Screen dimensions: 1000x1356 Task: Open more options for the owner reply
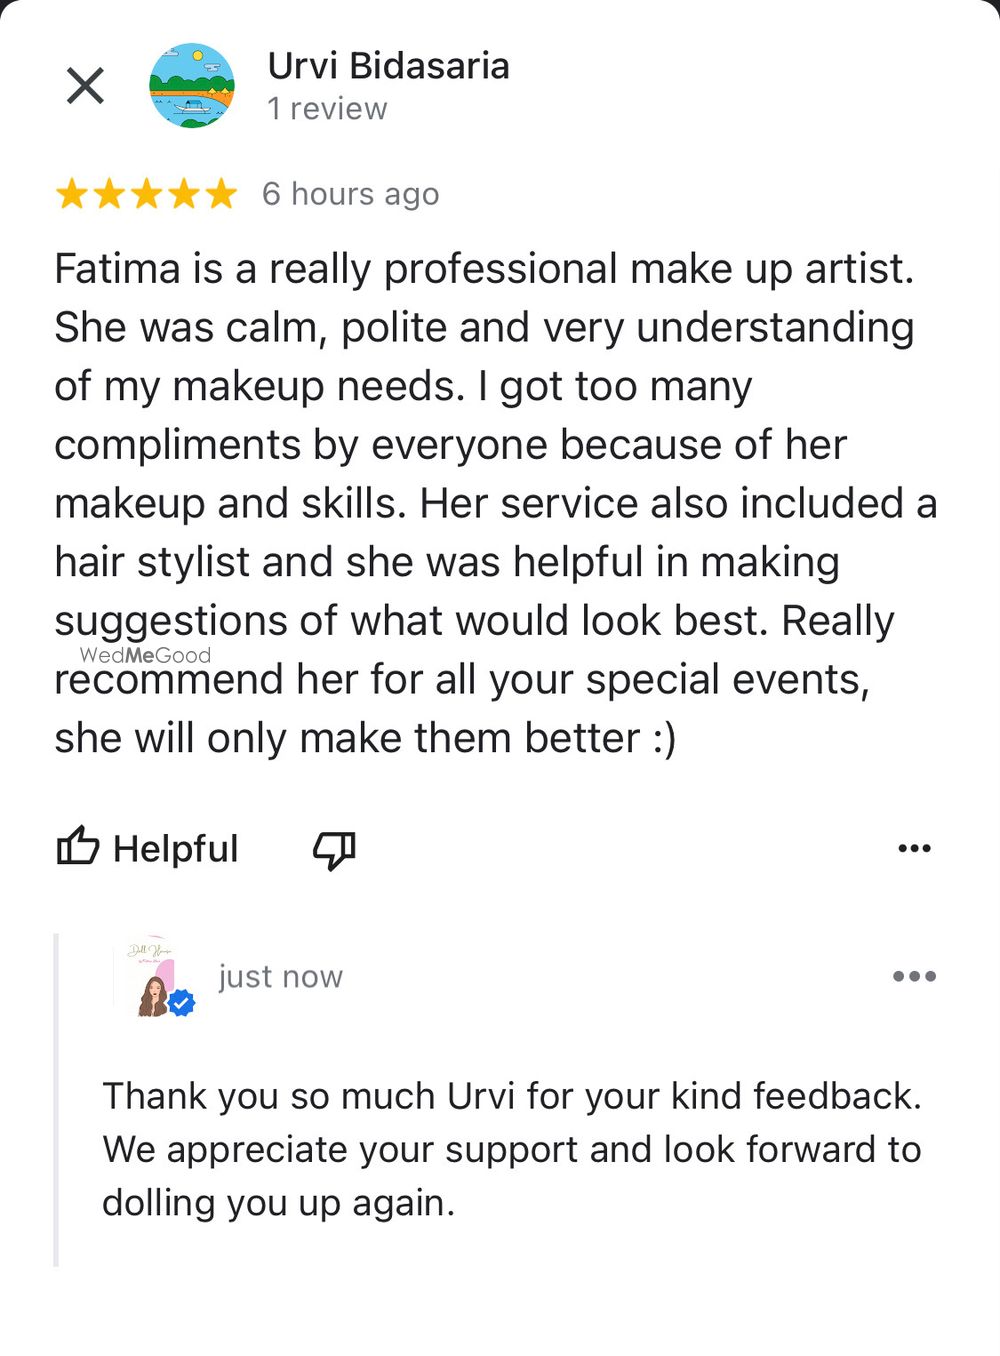(914, 976)
